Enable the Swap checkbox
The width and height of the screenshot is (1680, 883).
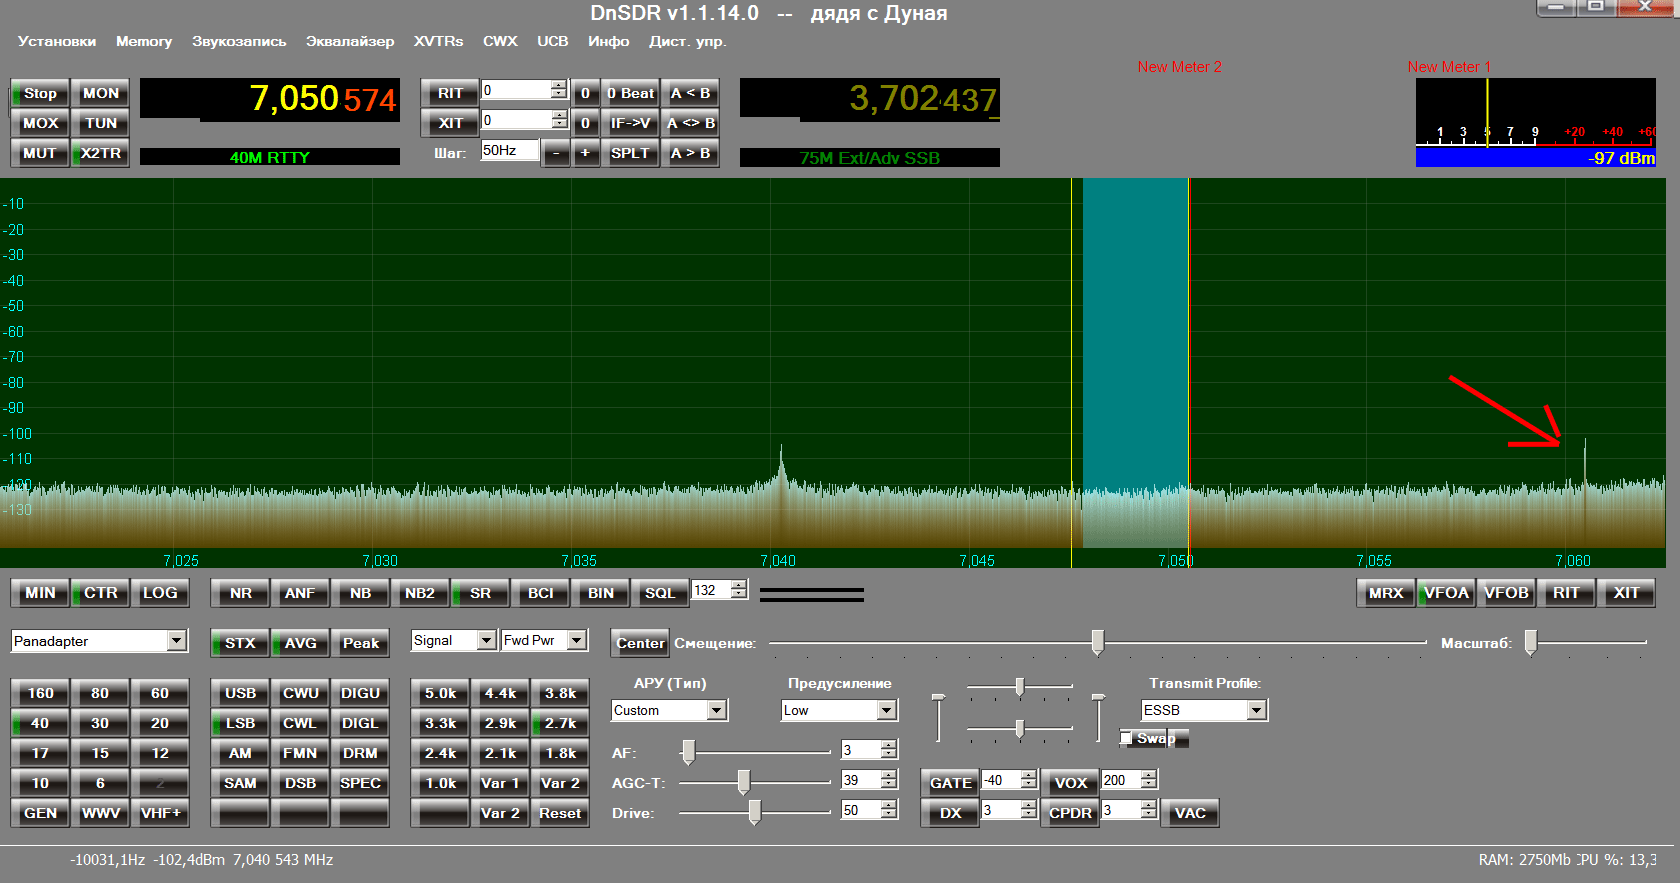pos(1127,738)
